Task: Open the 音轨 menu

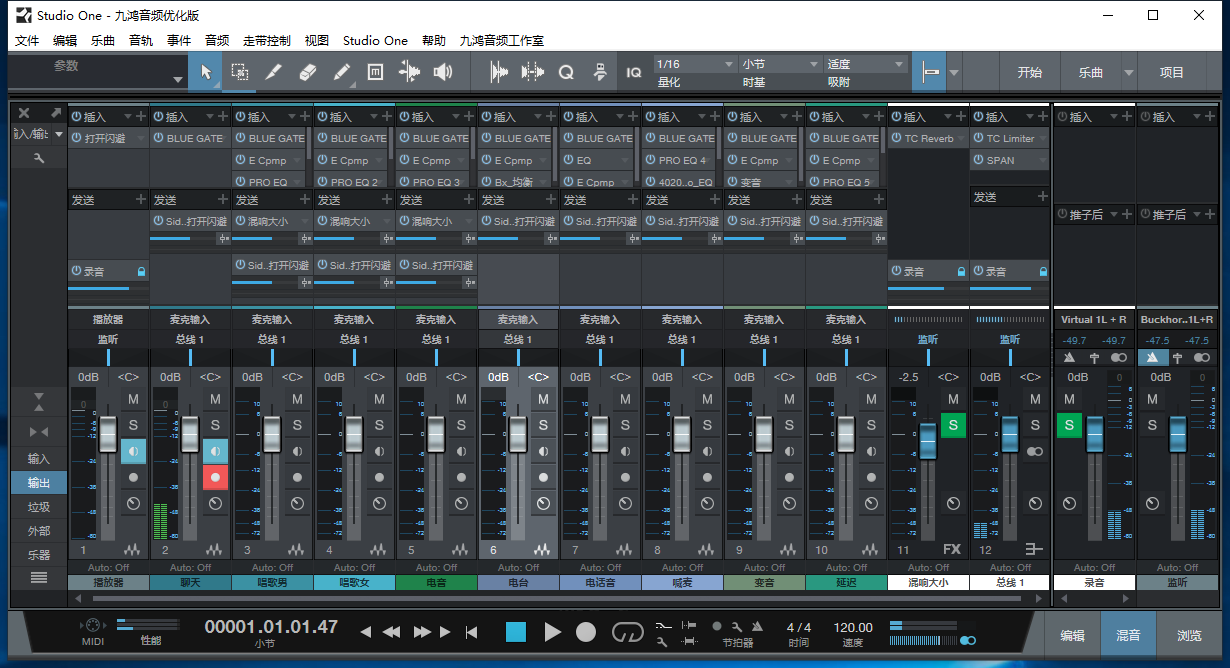Action: click(x=141, y=41)
